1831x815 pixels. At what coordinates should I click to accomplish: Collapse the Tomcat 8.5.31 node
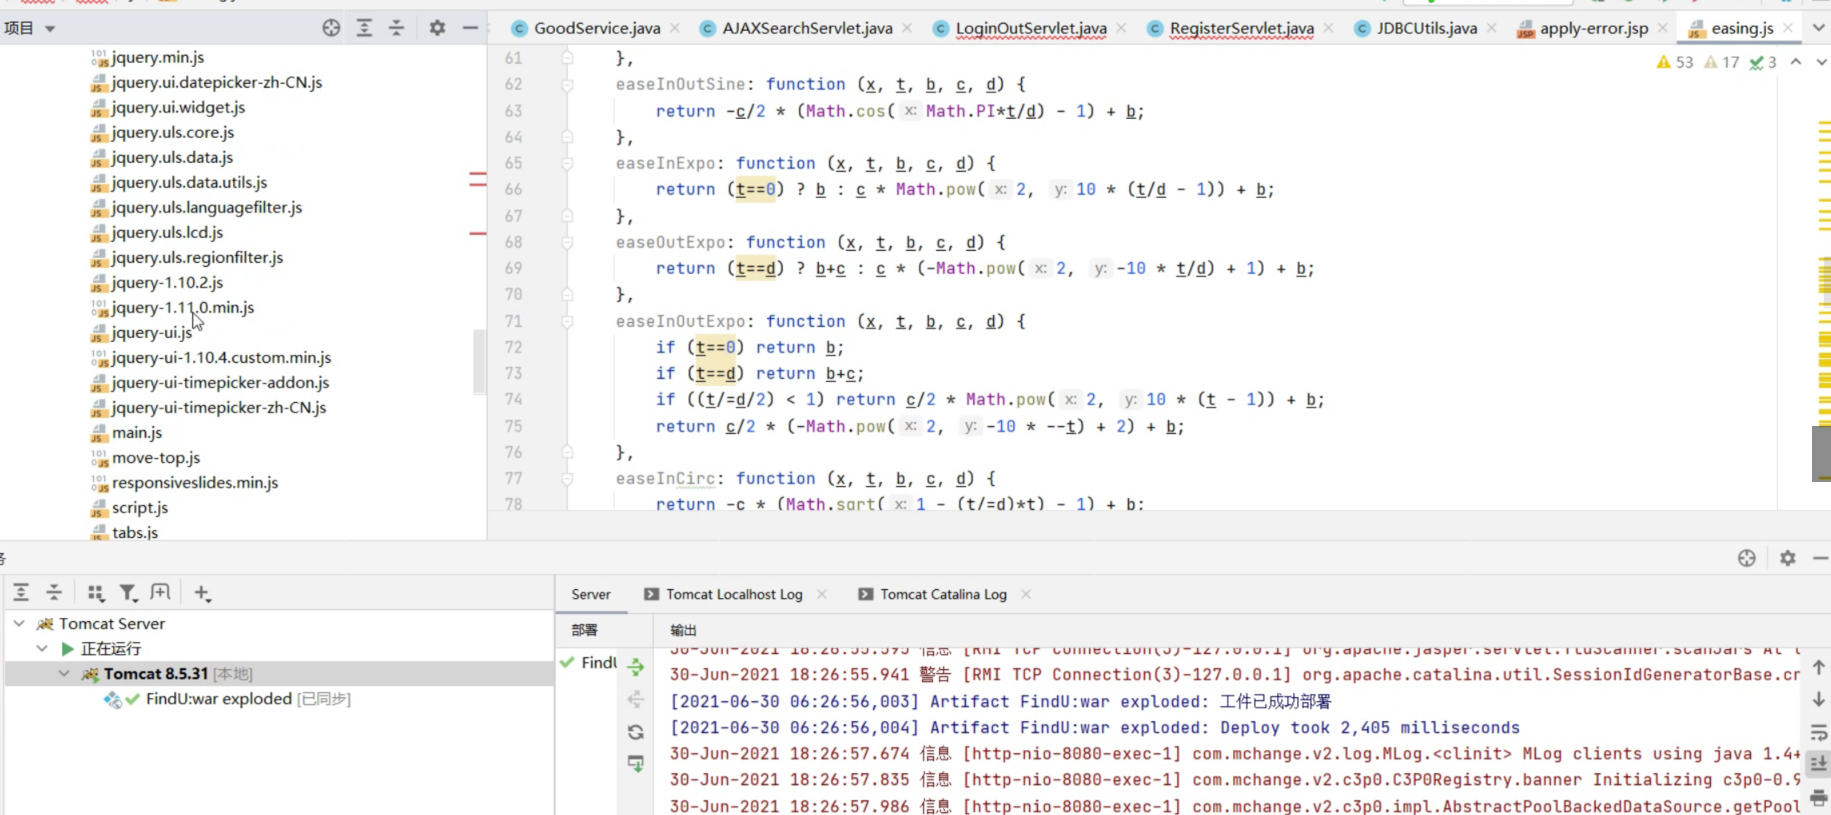point(65,674)
